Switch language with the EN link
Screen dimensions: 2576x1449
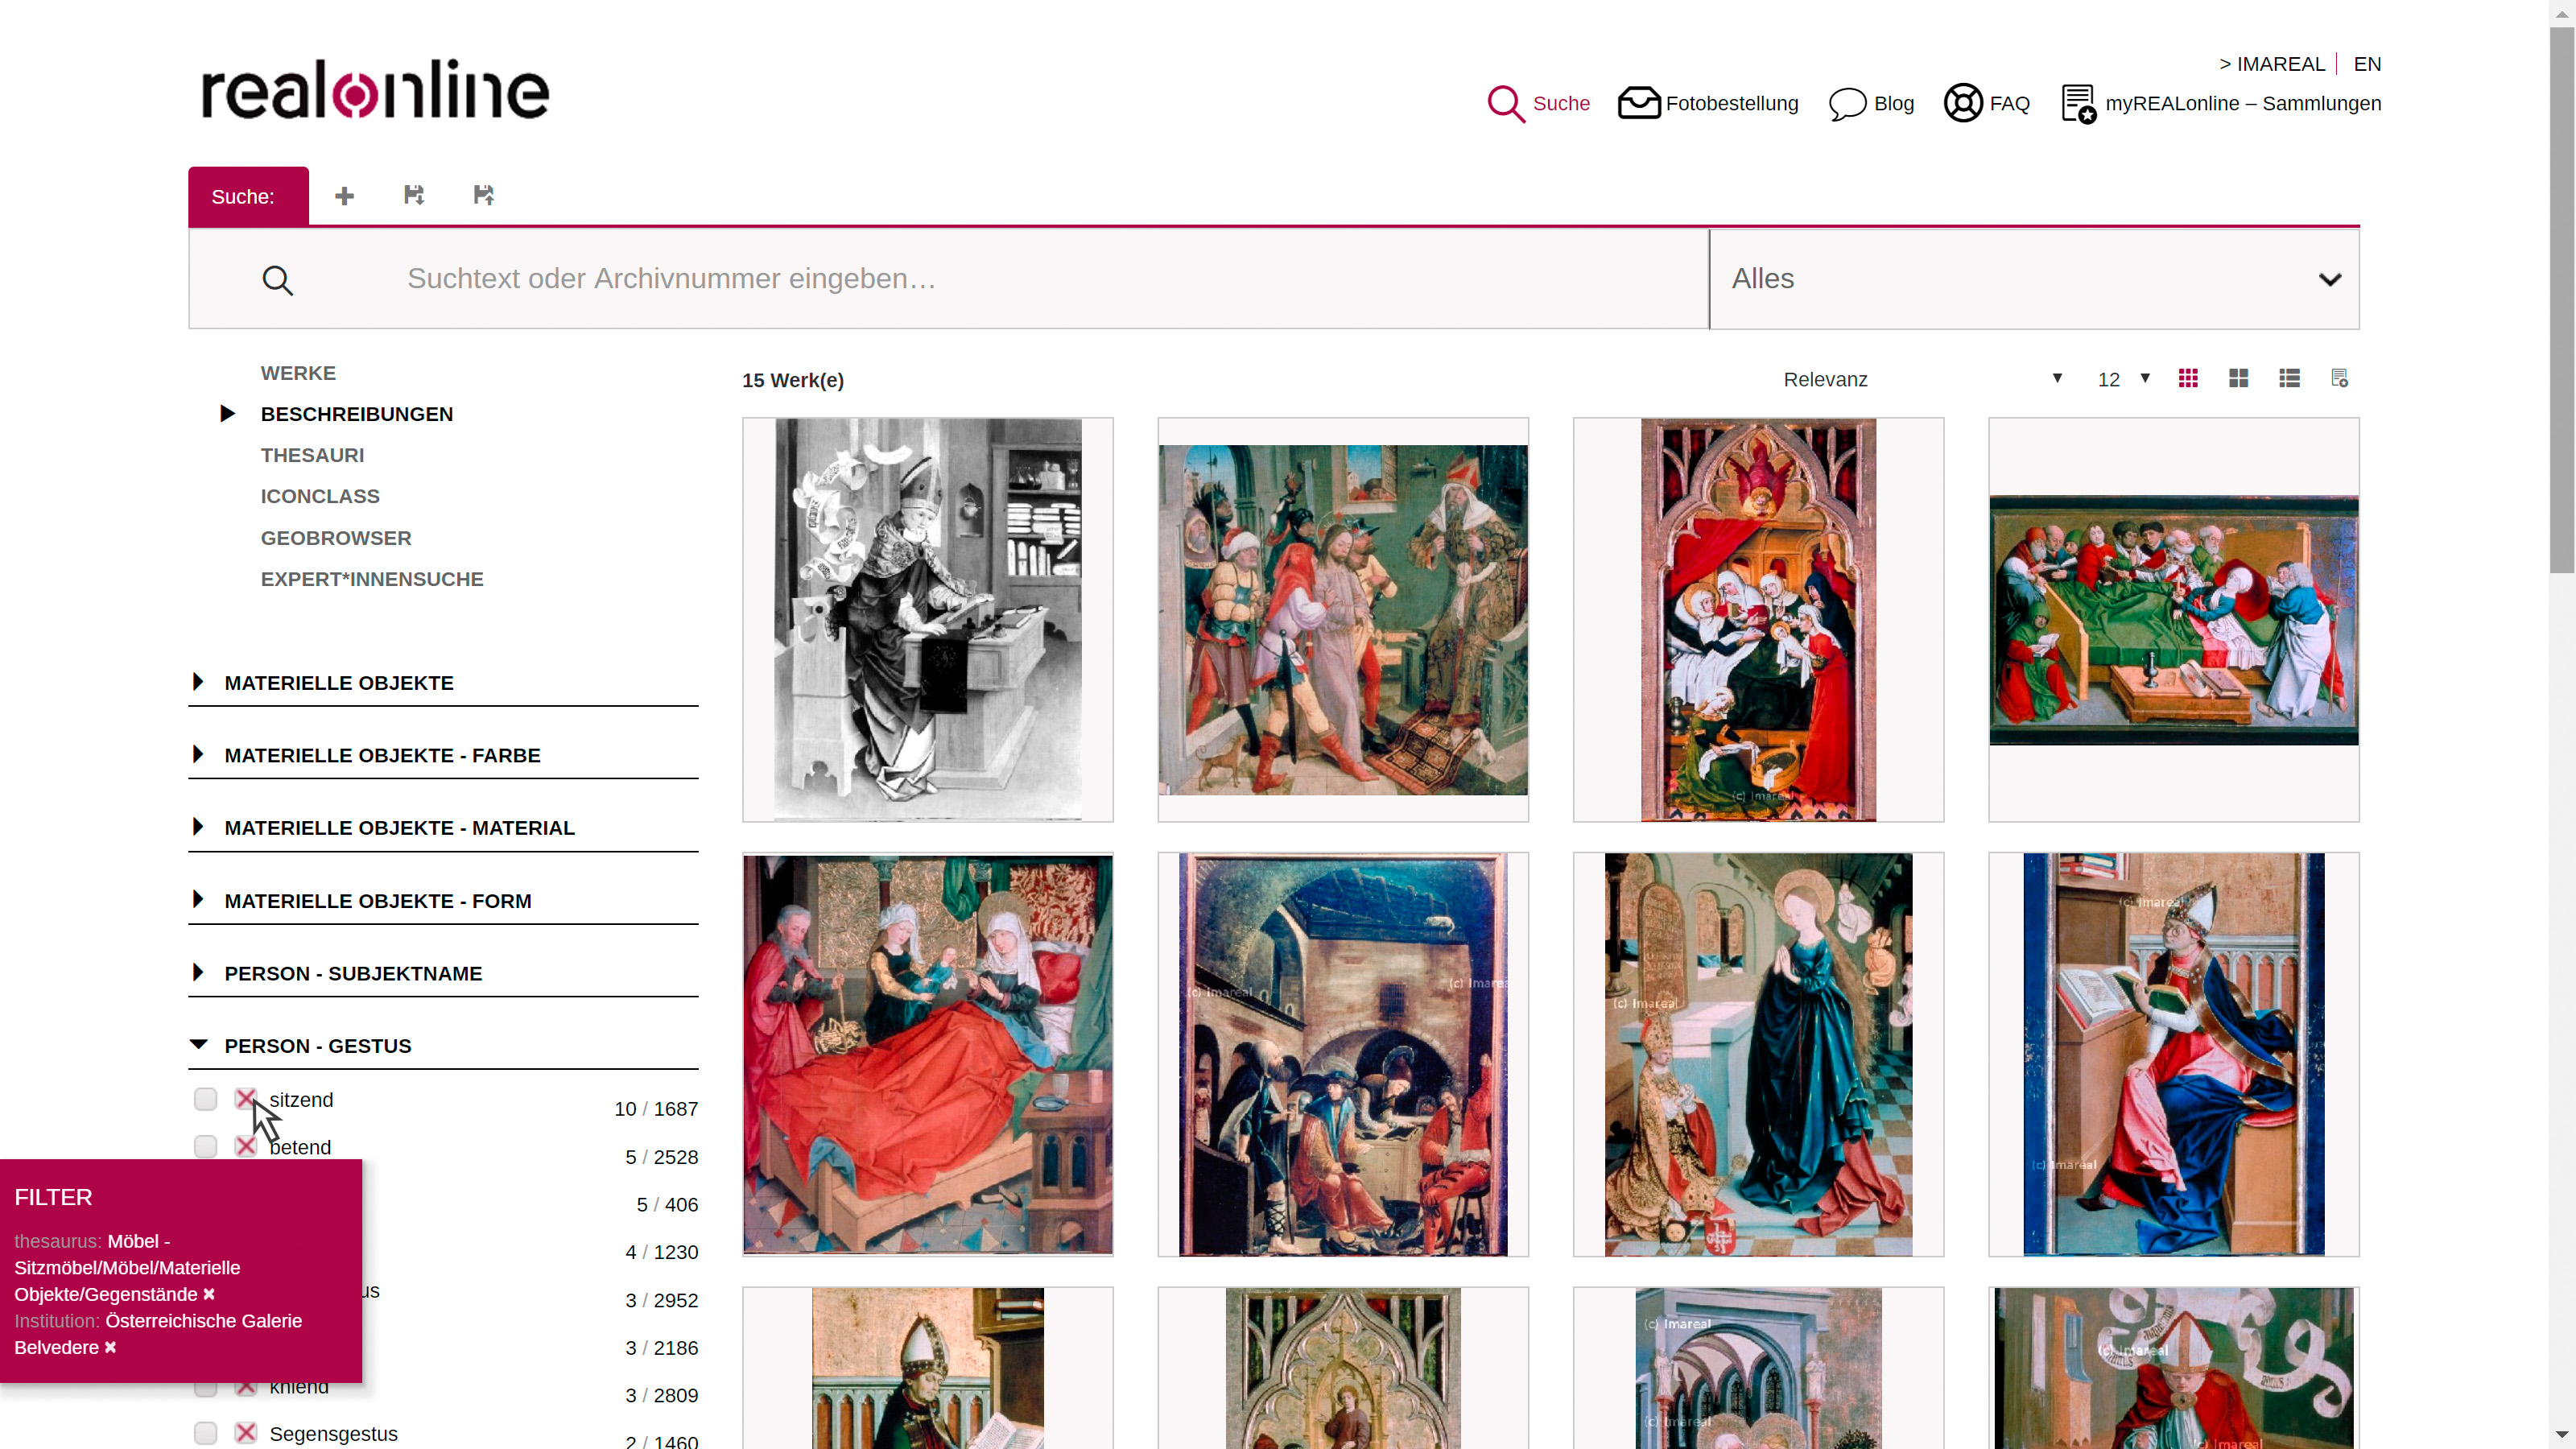2367,64
